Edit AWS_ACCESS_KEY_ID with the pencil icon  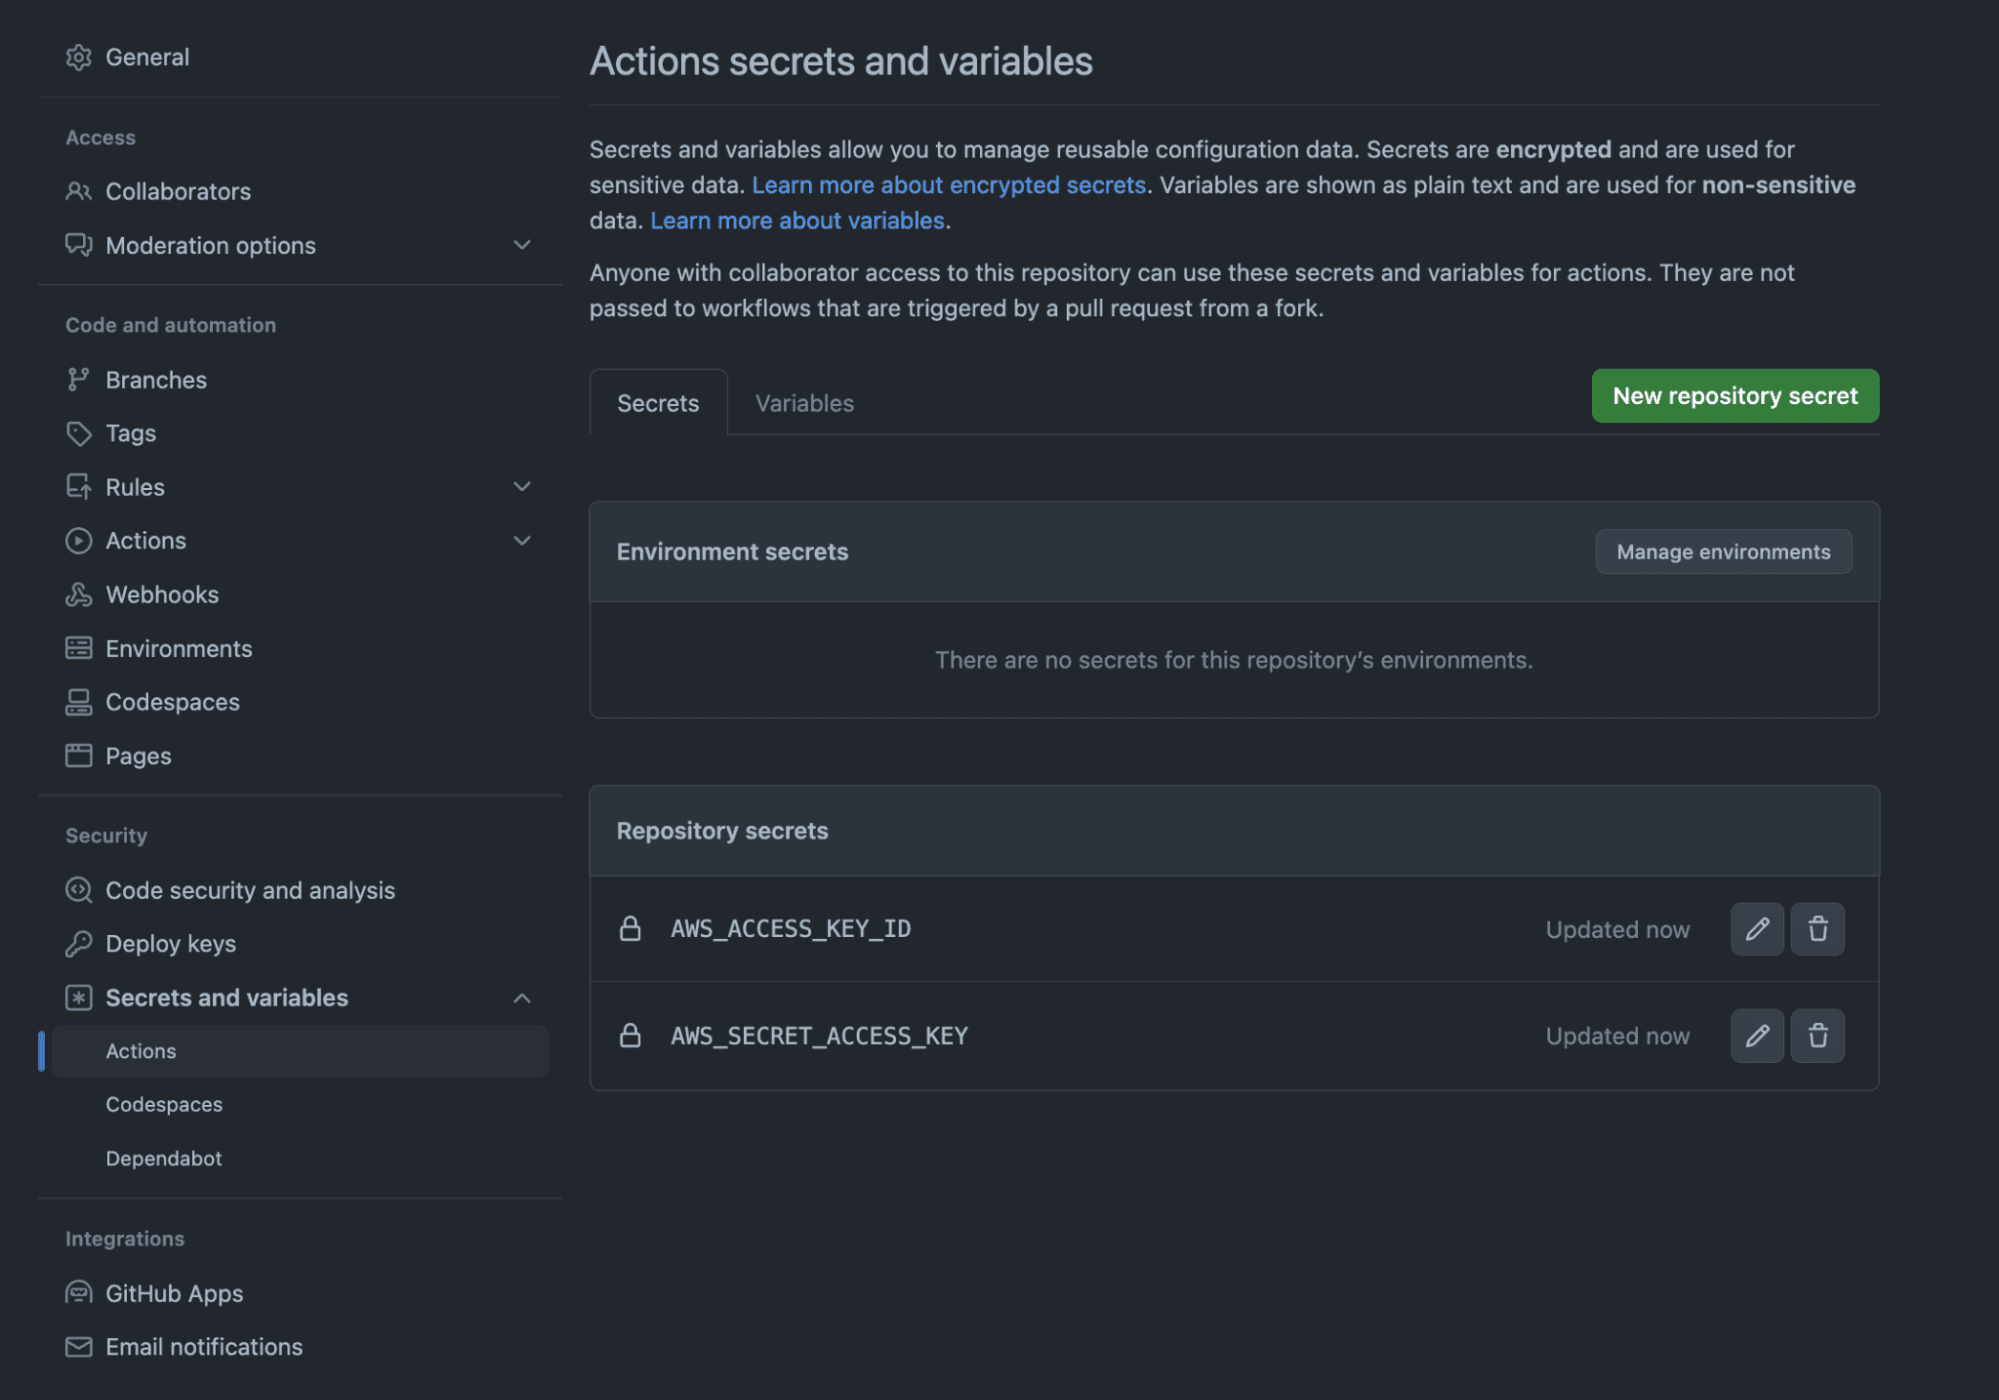(1756, 929)
